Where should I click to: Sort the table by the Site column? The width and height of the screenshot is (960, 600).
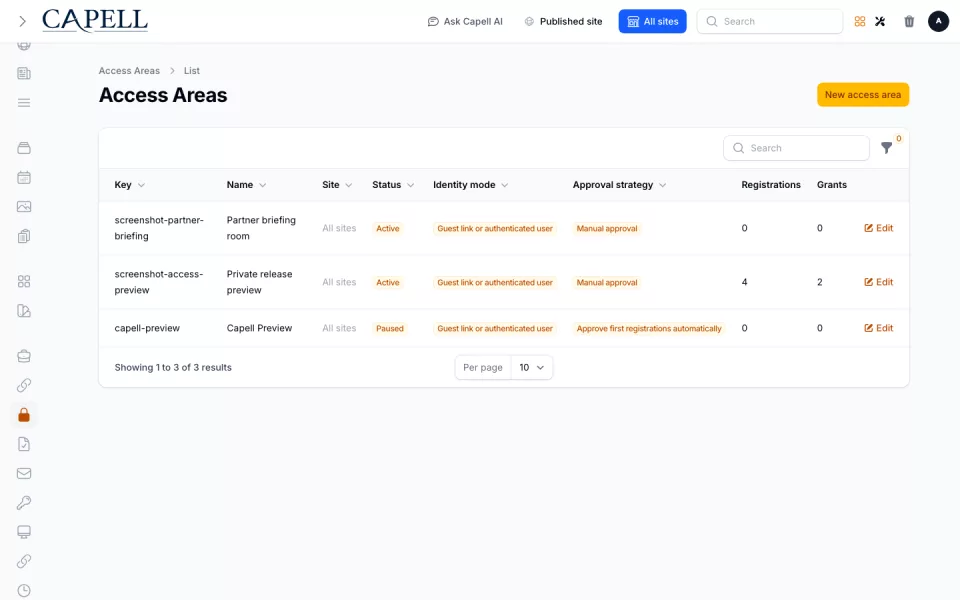337,185
